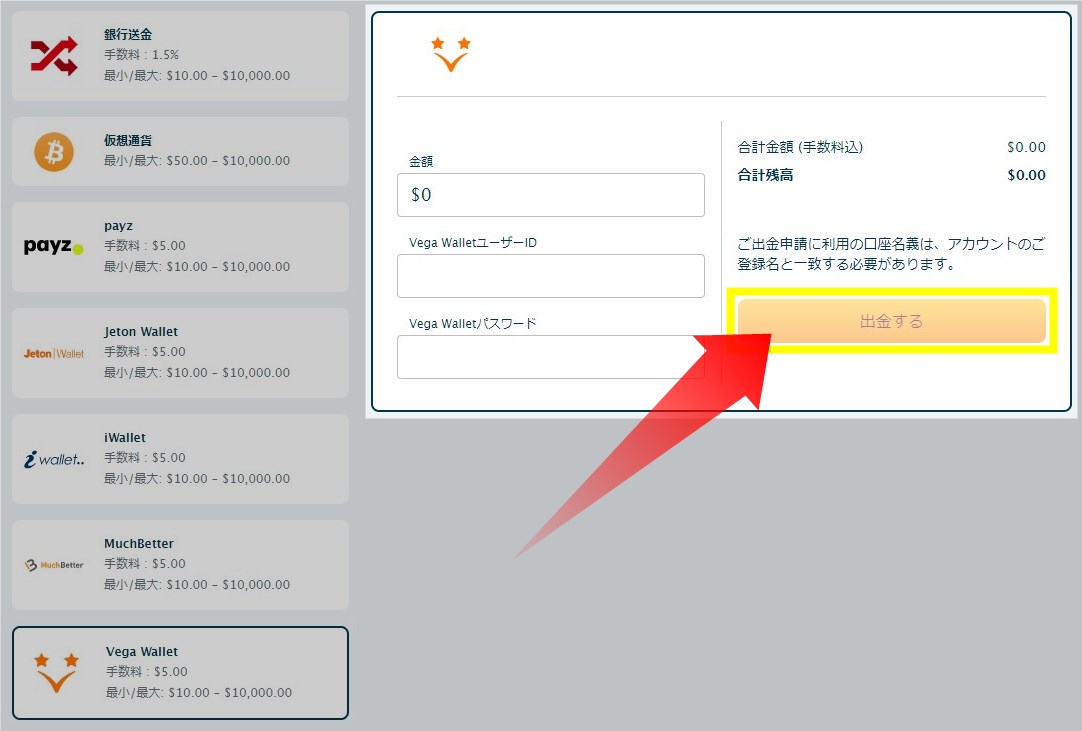Select the 銀行送金 withdrawal method title
Image resolution: width=1082 pixels, height=731 pixels.
tap(128, 35)
